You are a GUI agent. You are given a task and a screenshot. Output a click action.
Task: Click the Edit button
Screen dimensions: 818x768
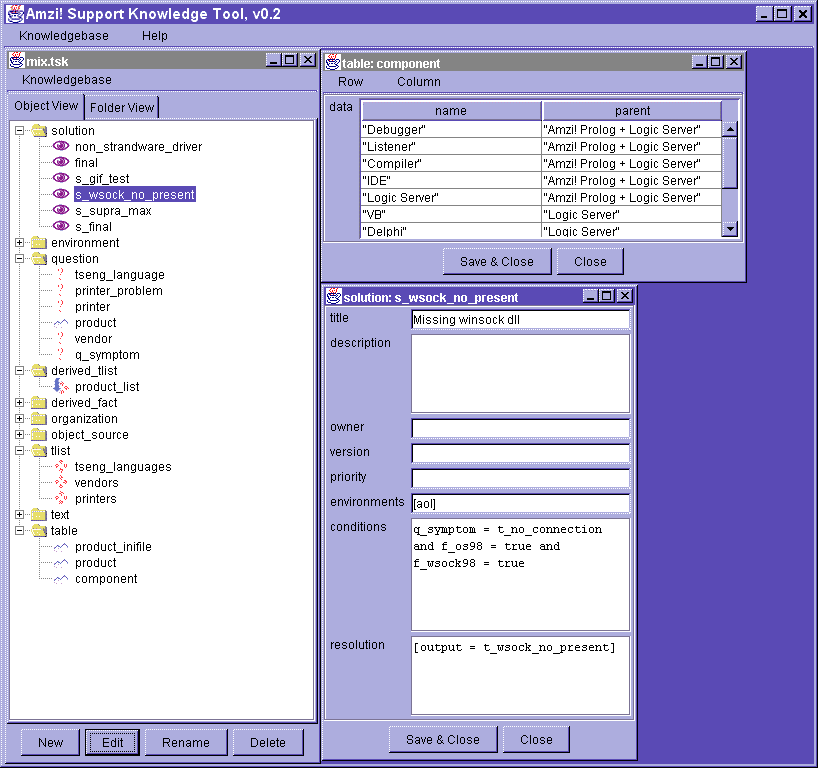click(x=112, y=742)
